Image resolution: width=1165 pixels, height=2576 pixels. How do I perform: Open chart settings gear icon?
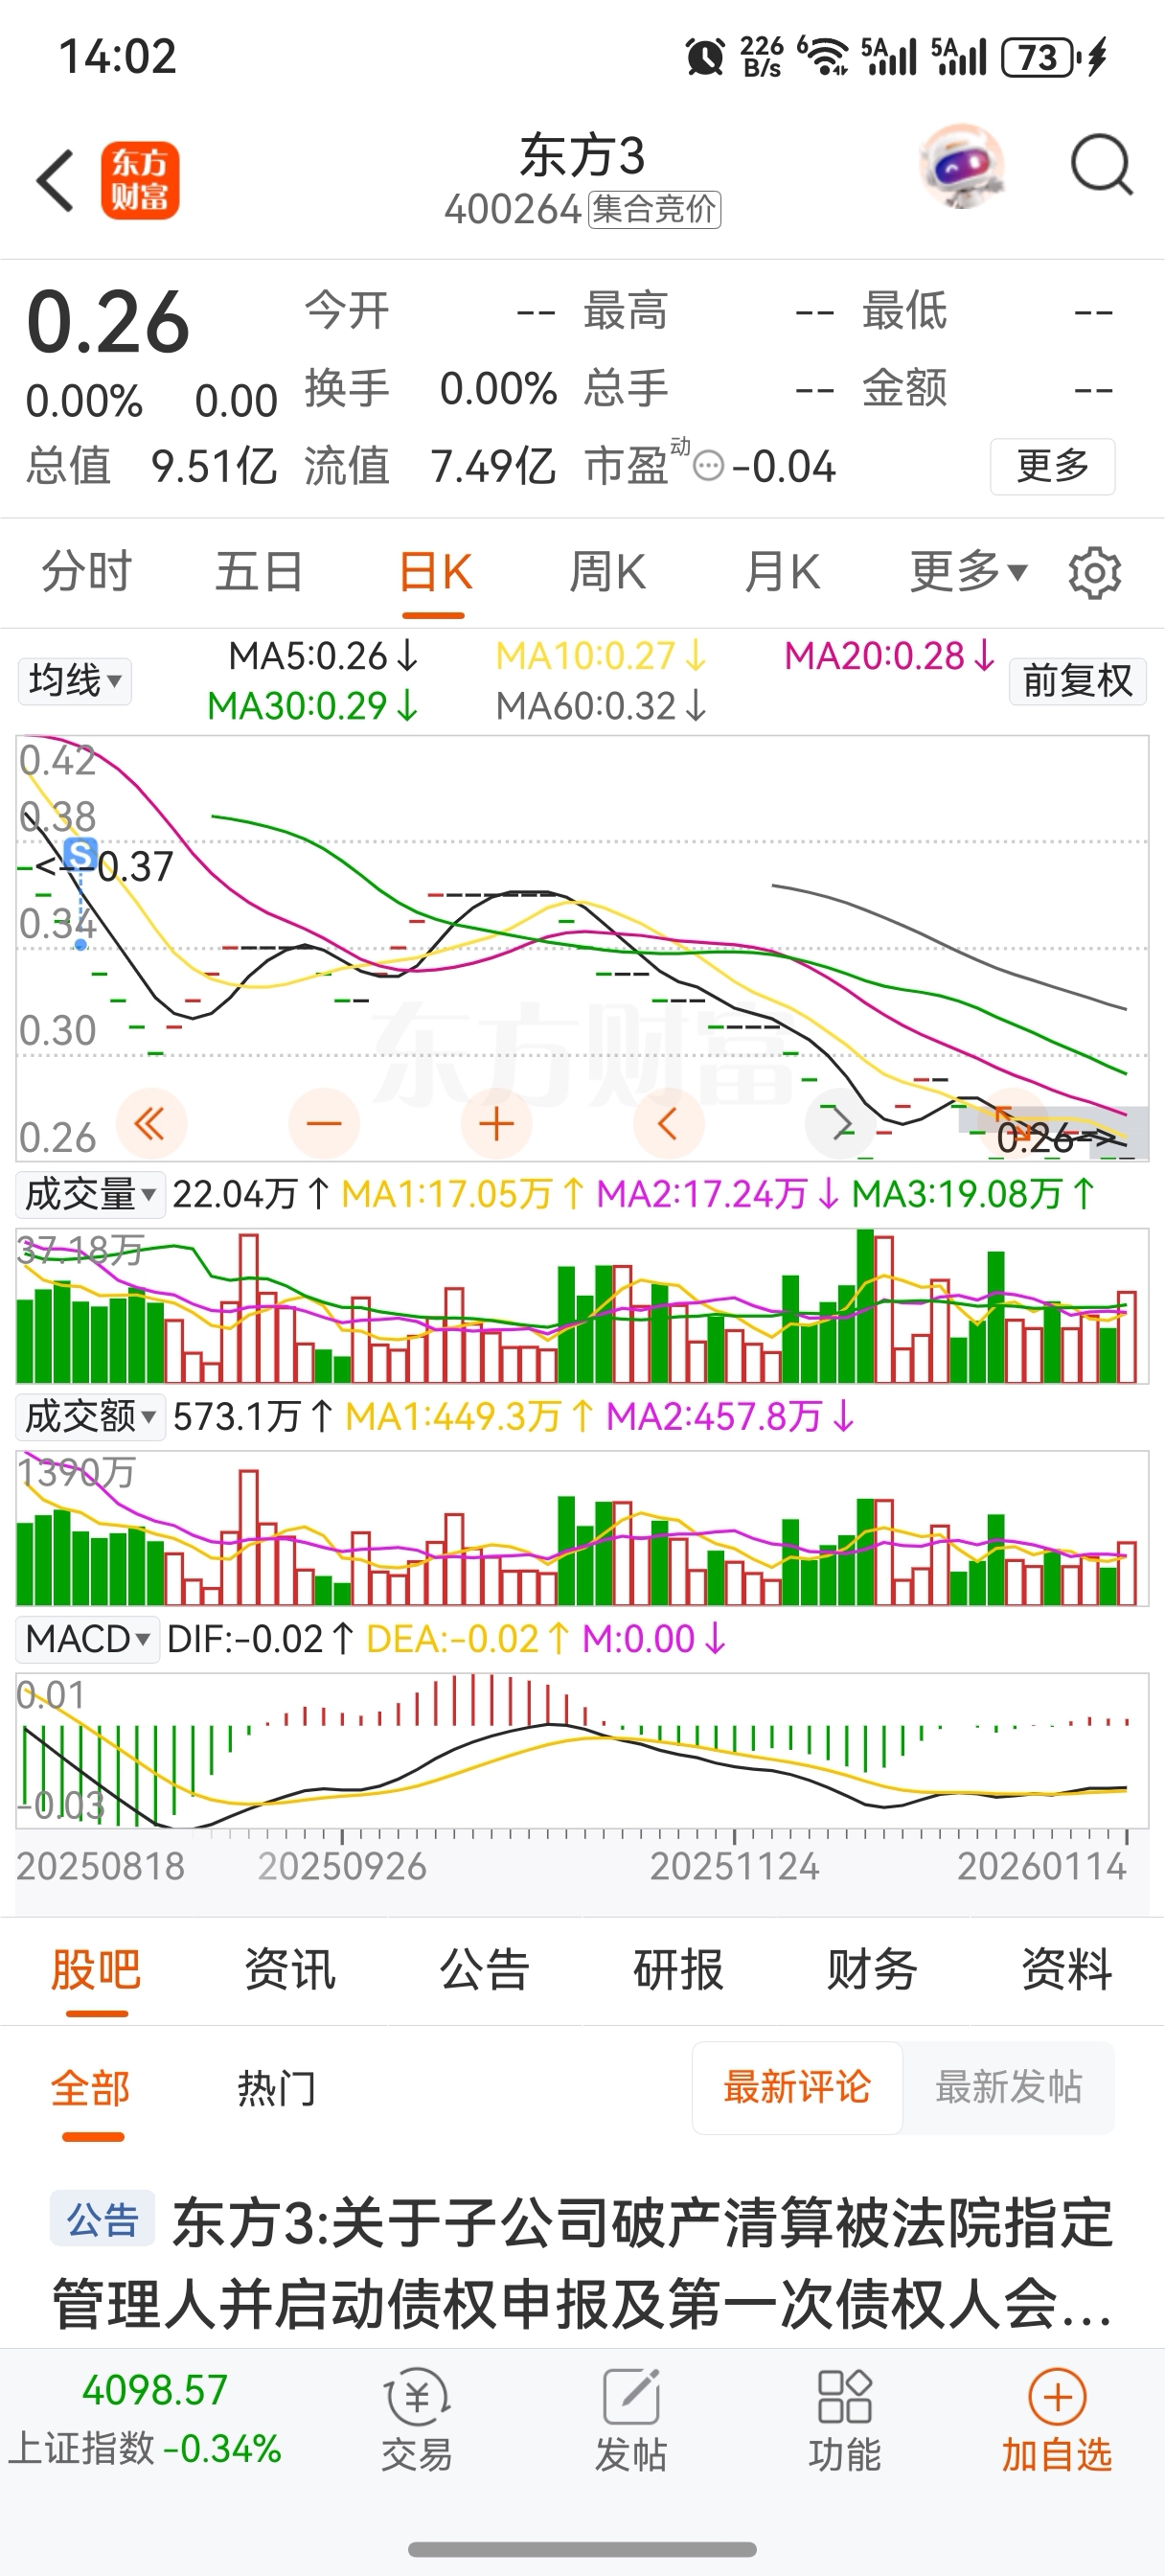[1095, 573]
